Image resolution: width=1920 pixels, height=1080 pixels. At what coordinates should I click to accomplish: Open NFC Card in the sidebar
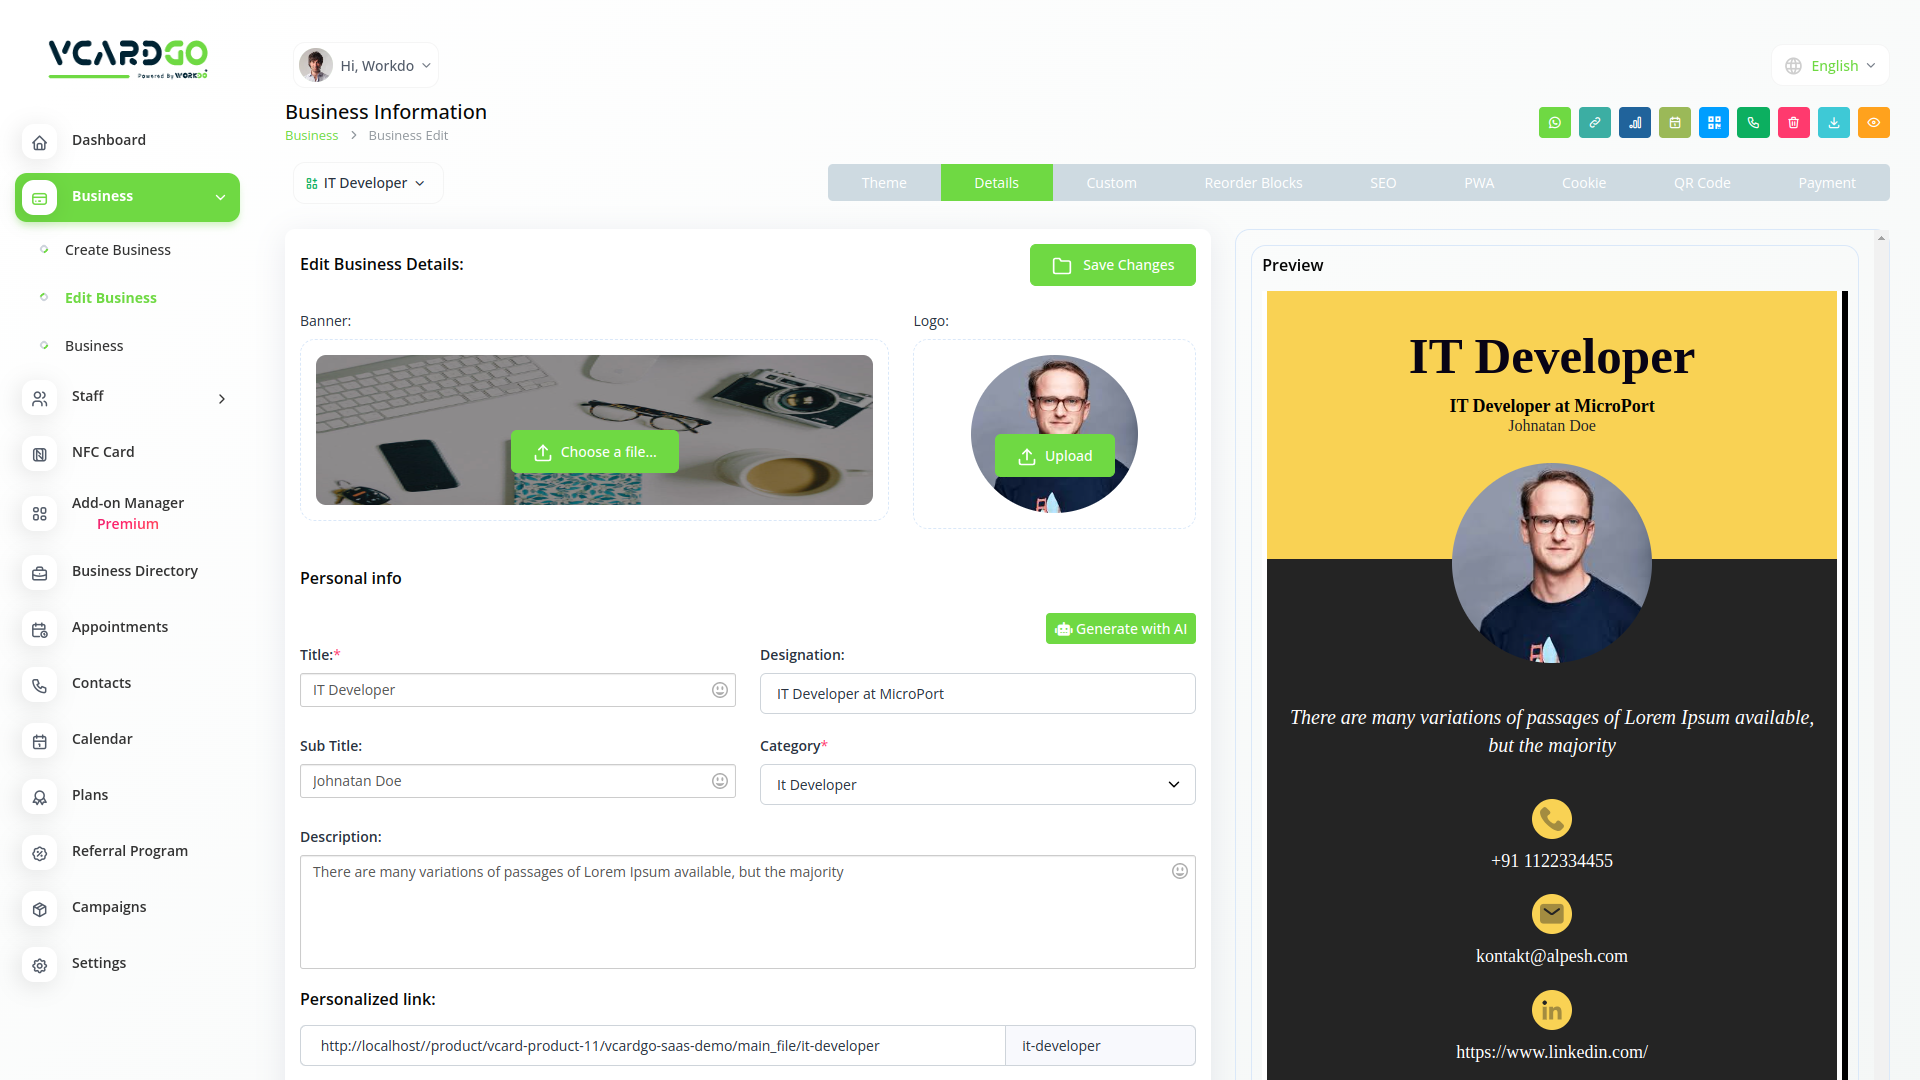coord(103,452)
